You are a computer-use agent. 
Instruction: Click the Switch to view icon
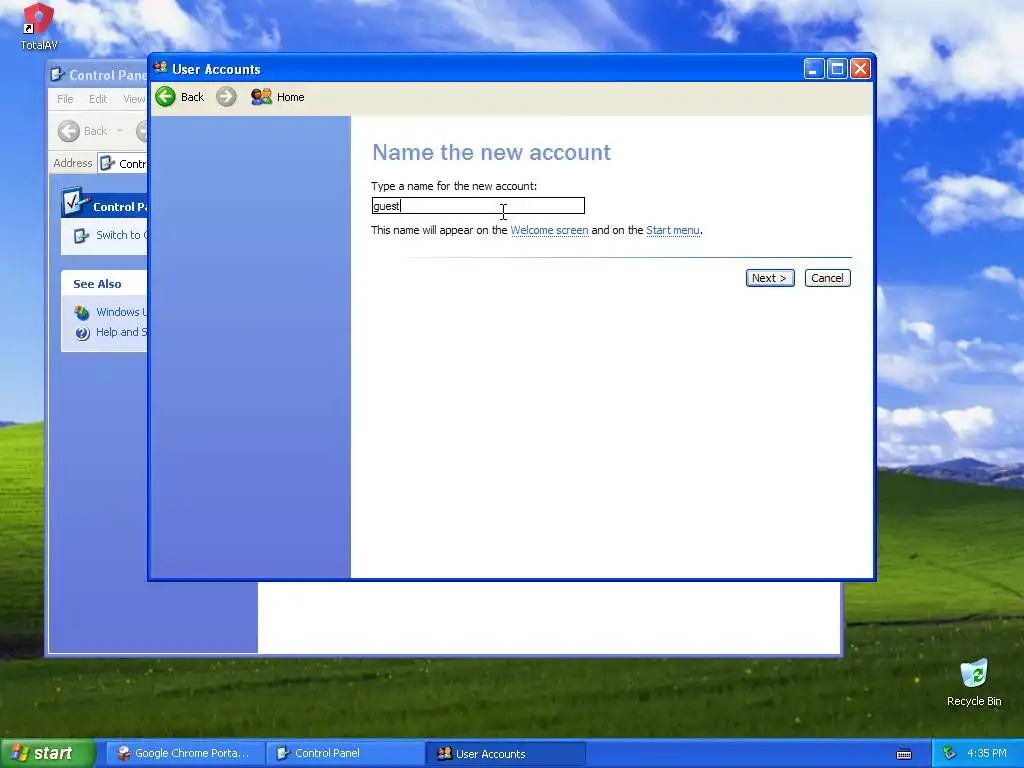point(81,236)
